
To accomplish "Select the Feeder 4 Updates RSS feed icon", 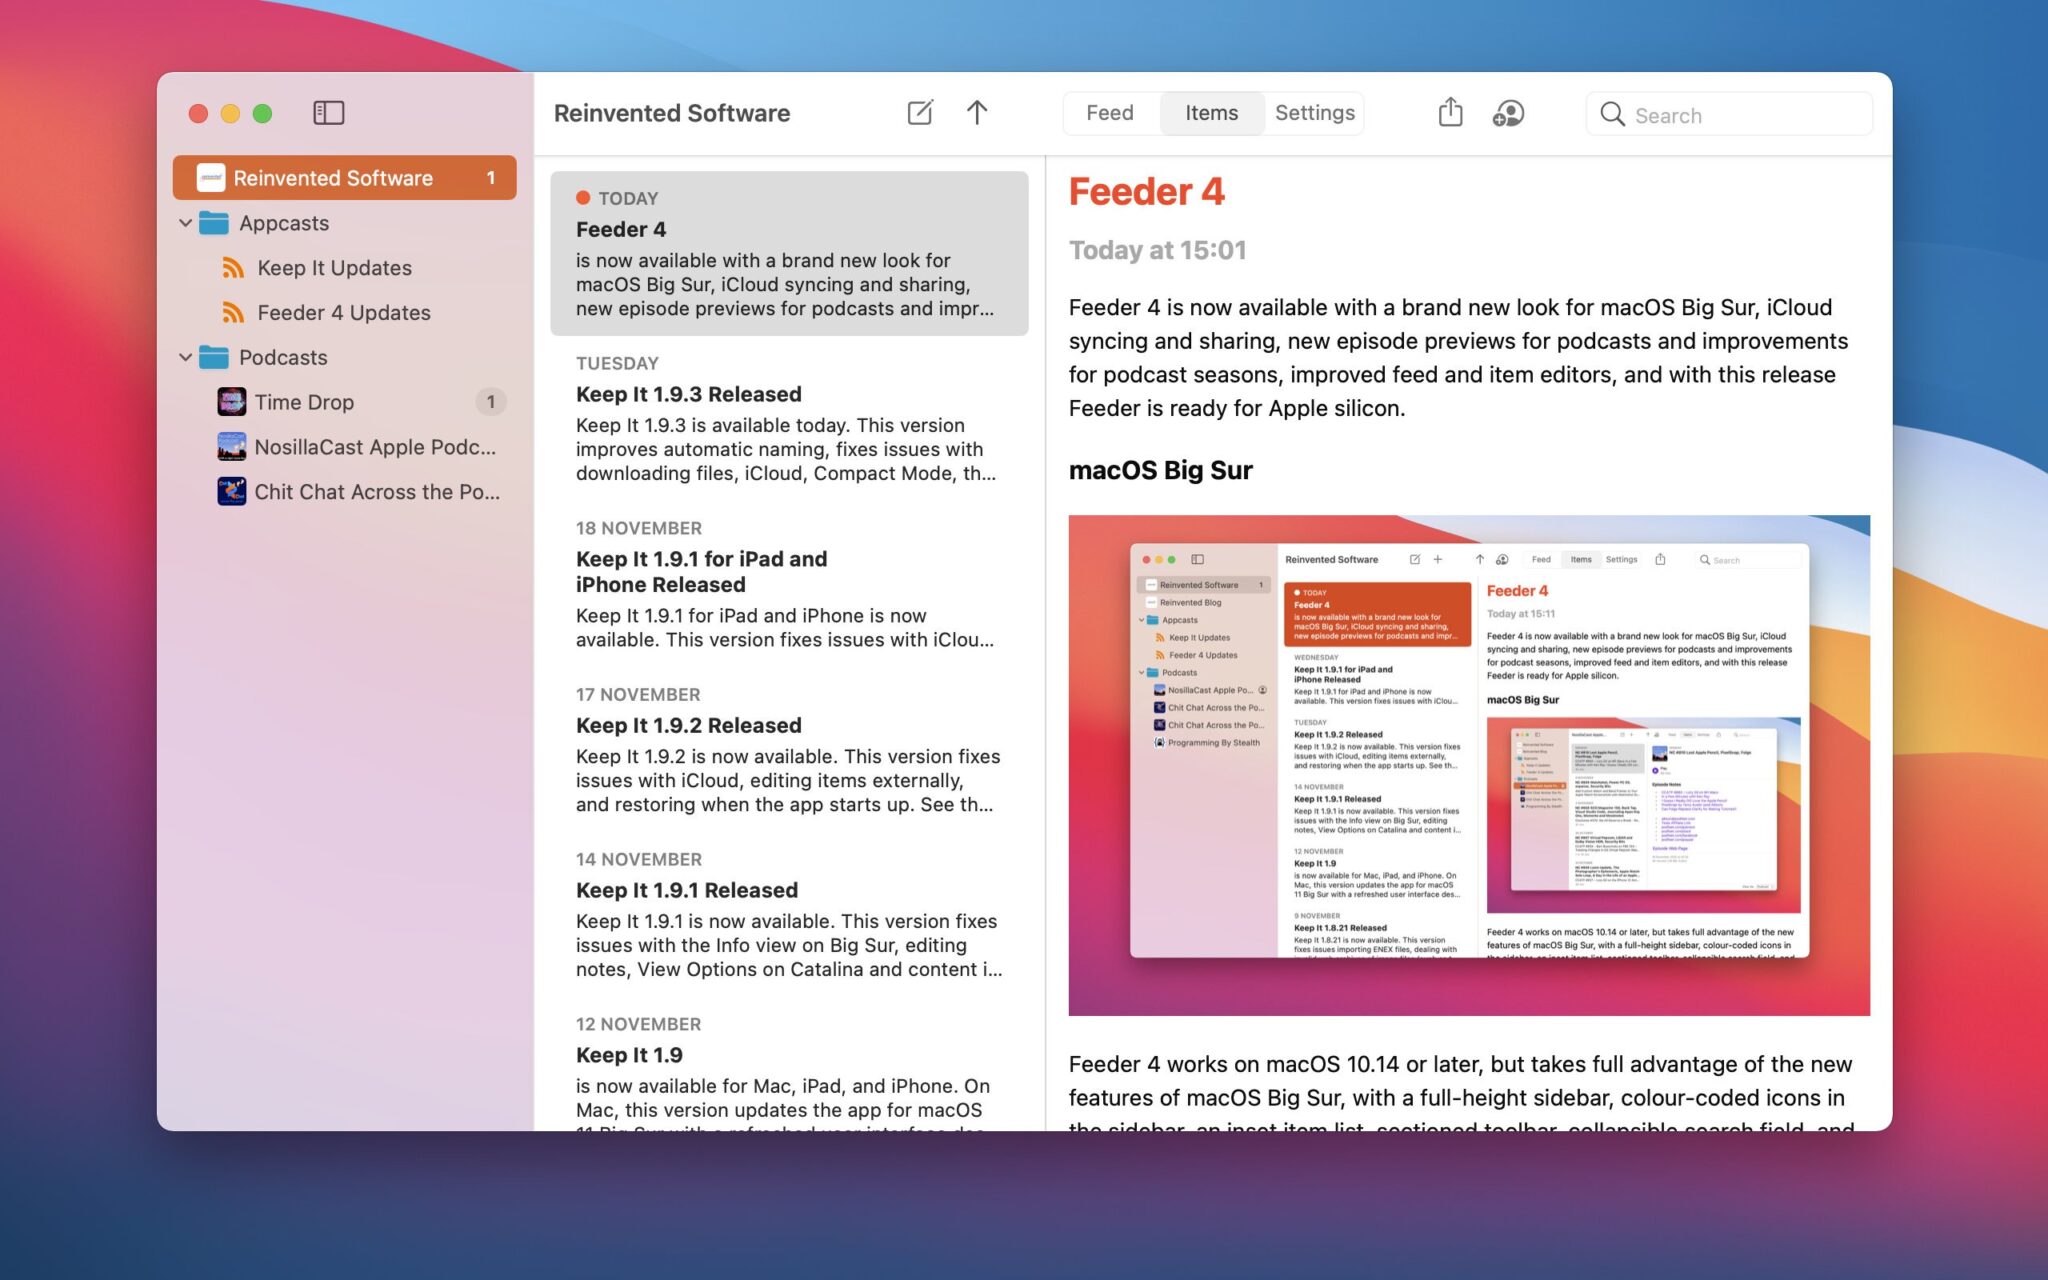I will (232, 312).
